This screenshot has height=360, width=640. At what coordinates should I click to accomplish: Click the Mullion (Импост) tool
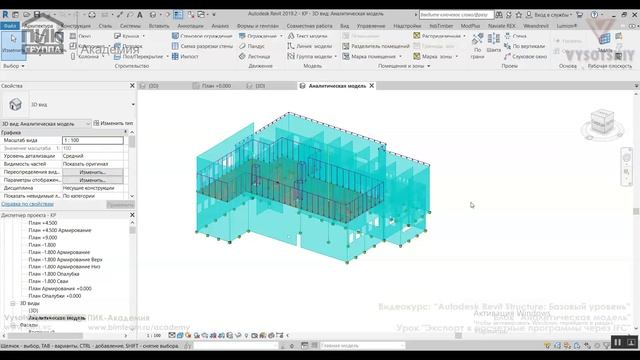185,56
